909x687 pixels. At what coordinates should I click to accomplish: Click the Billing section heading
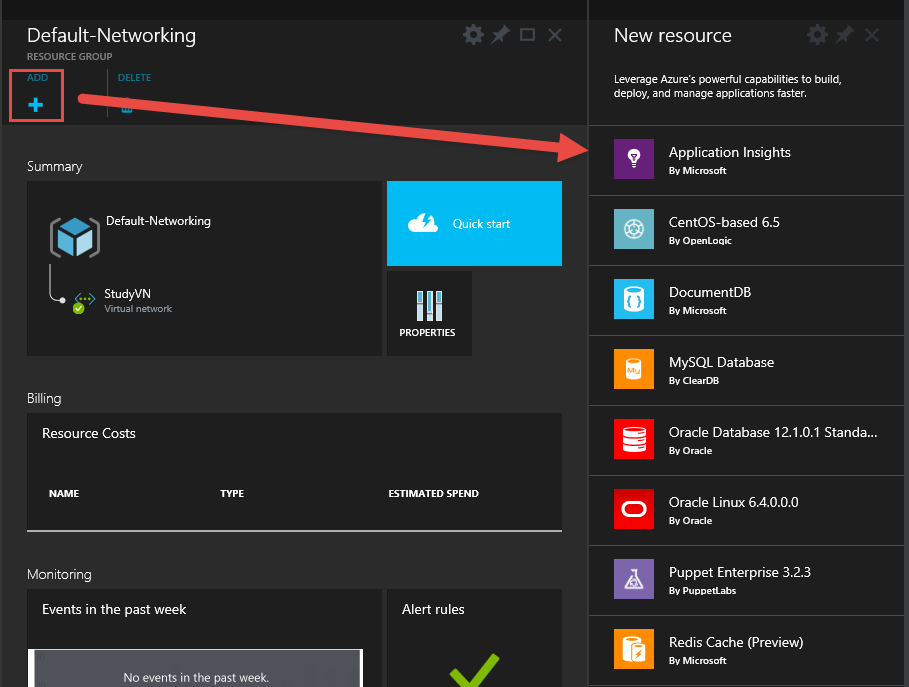[x=44, y=398]
